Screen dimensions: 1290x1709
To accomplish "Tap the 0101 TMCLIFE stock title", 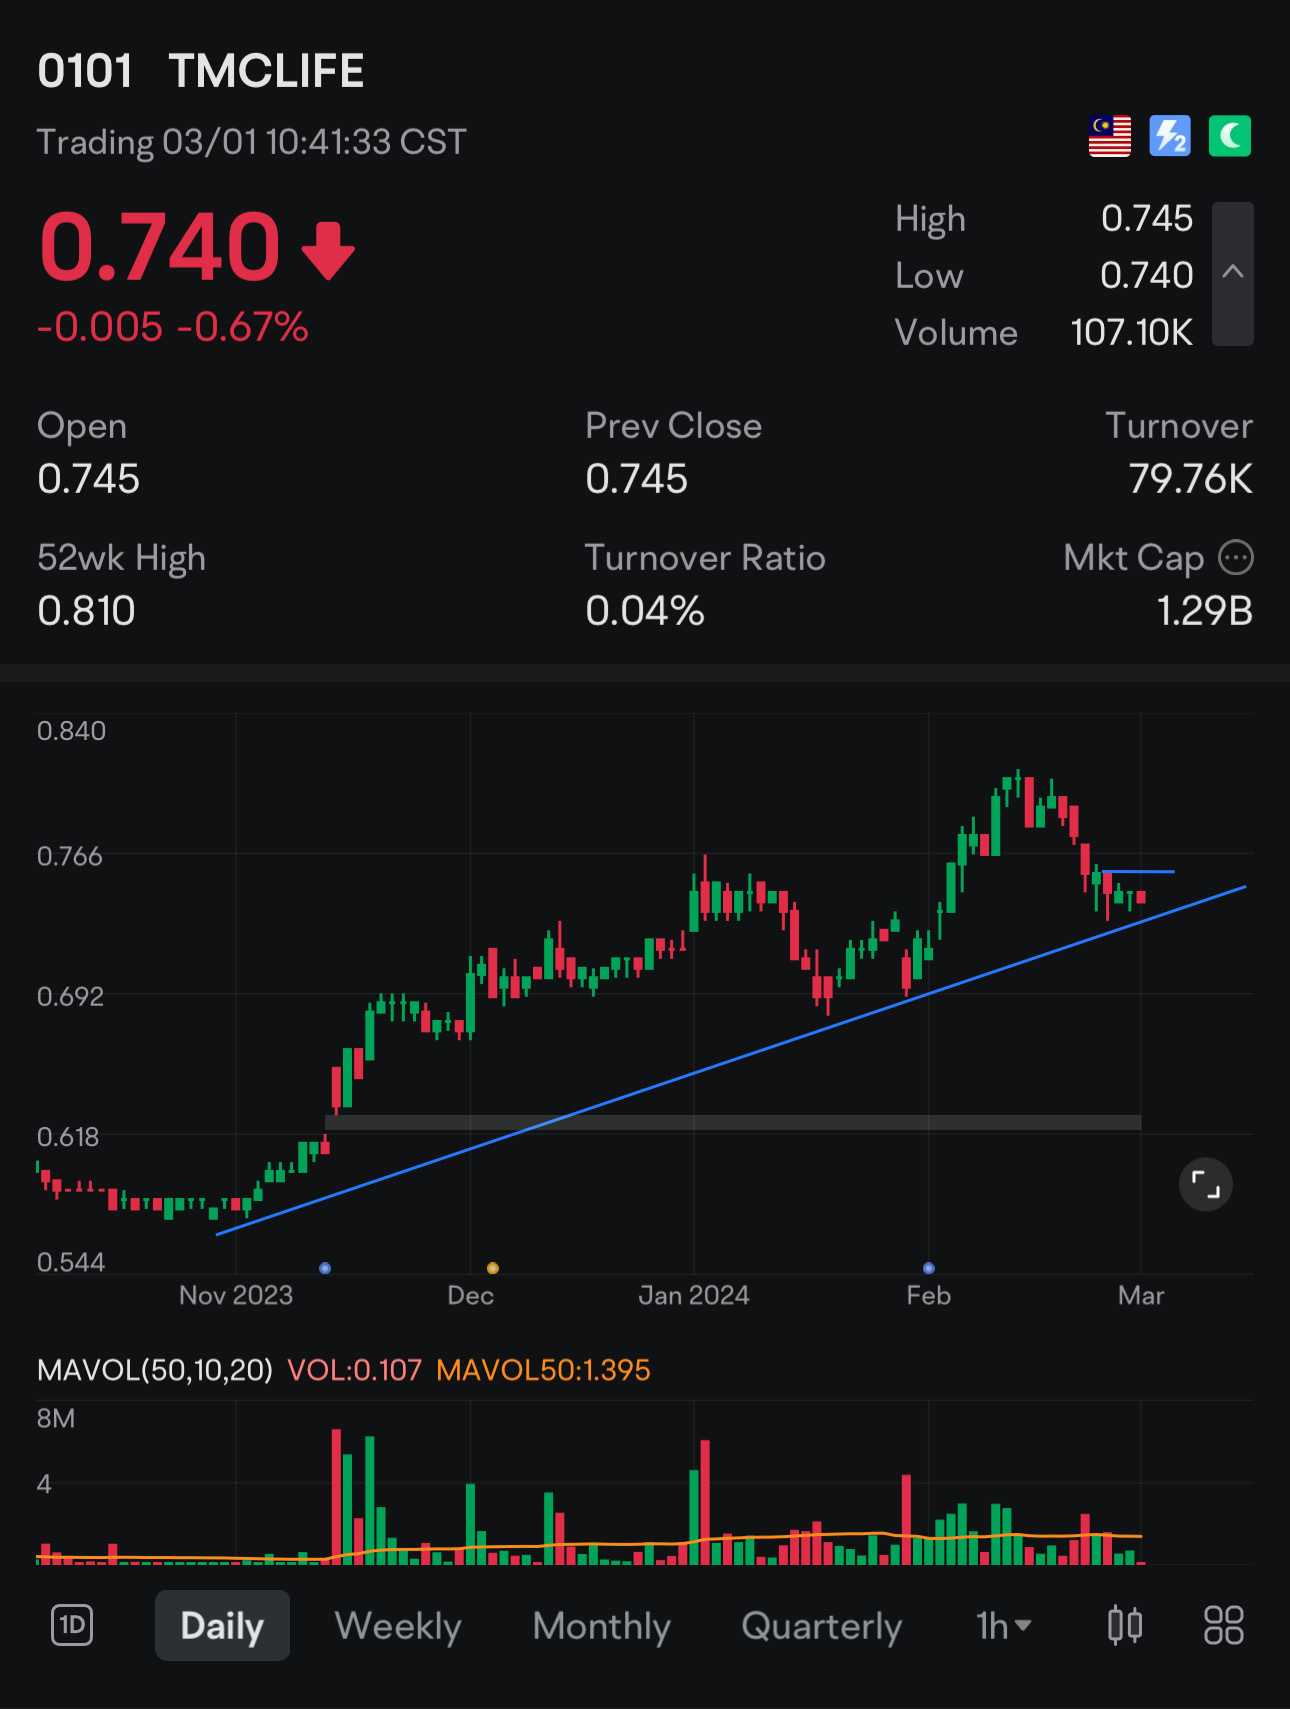I will click(x=201, y=71).
